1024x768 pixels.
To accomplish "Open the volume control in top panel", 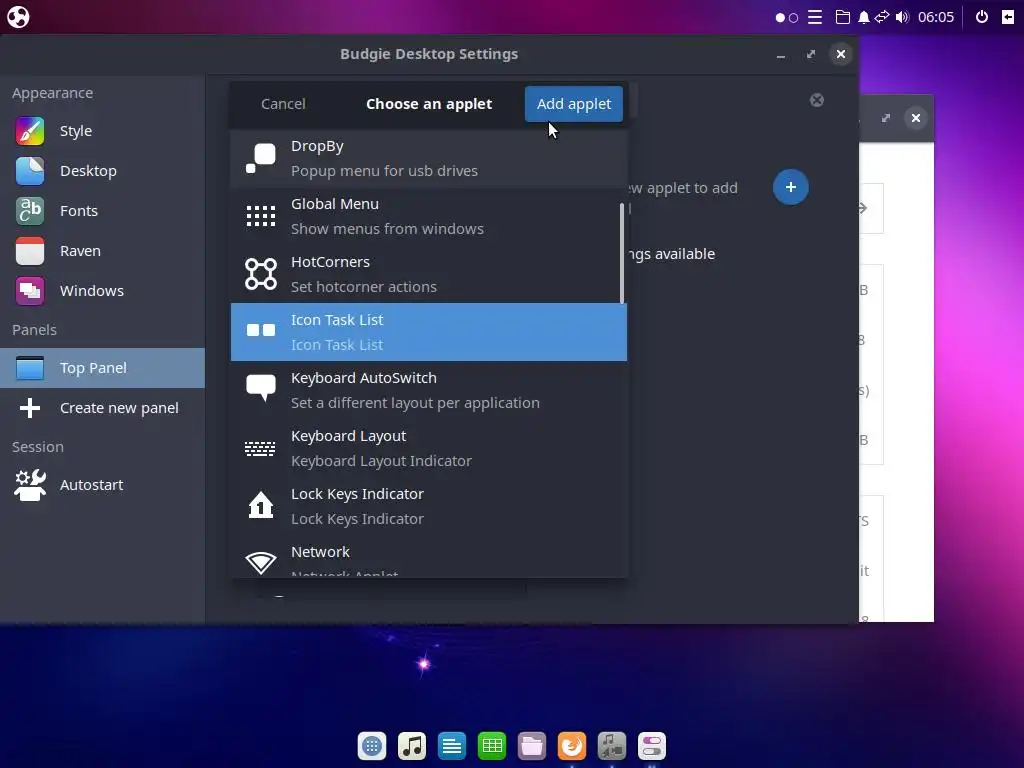I will pos(903,17).
